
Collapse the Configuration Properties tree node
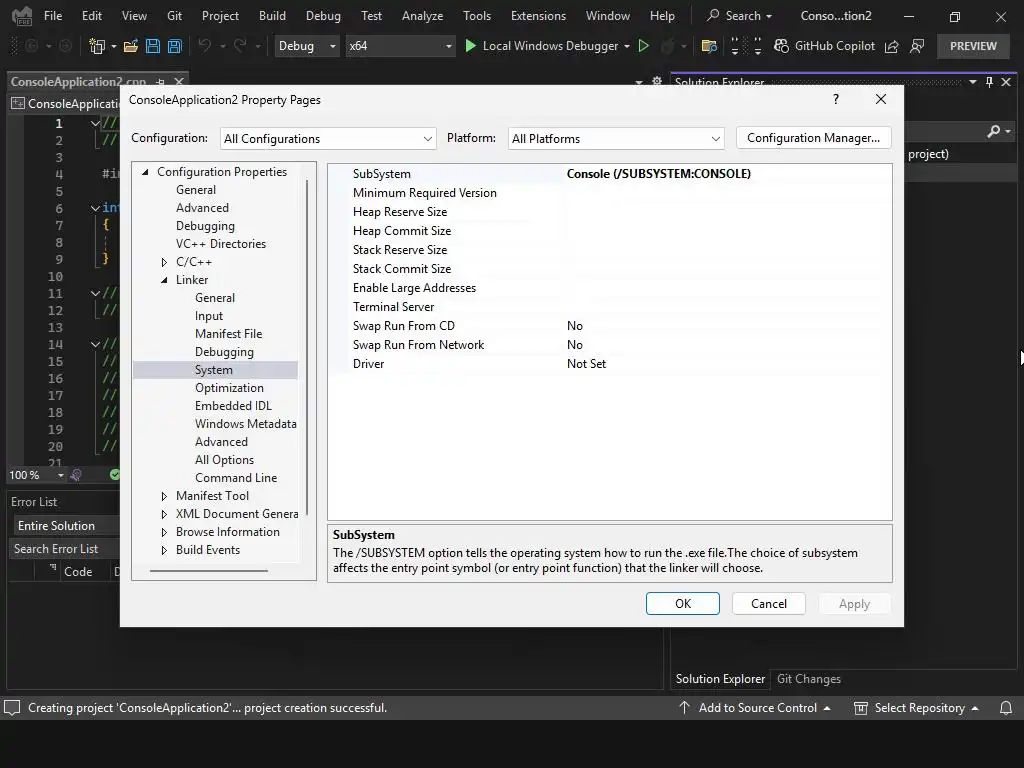tap(146, 172)
